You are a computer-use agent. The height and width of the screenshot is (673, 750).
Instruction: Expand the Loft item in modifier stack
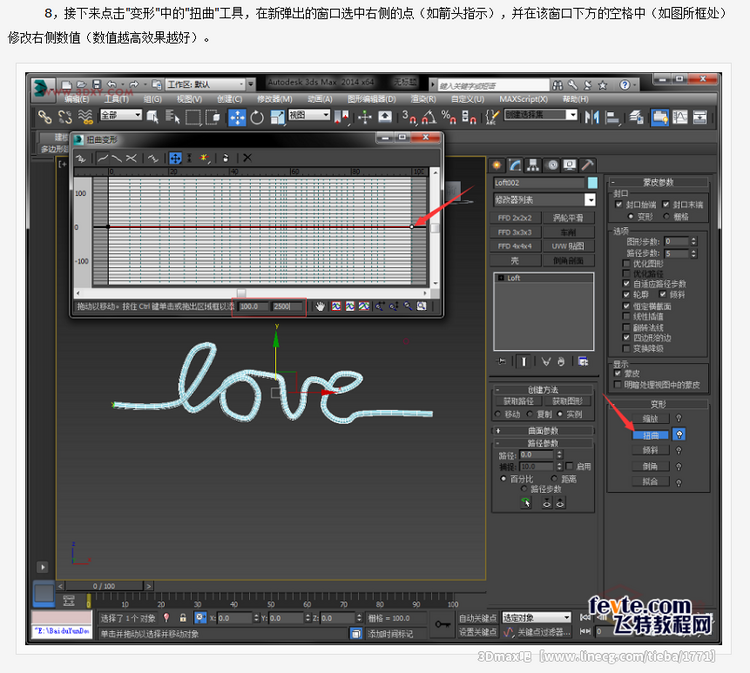[501, 278]
